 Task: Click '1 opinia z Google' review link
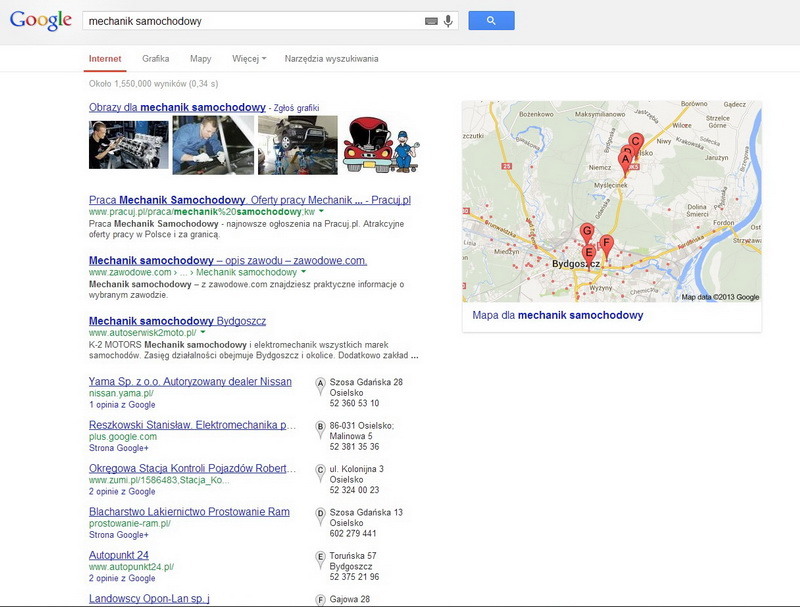pyautogui.click(x=122, y=404)
